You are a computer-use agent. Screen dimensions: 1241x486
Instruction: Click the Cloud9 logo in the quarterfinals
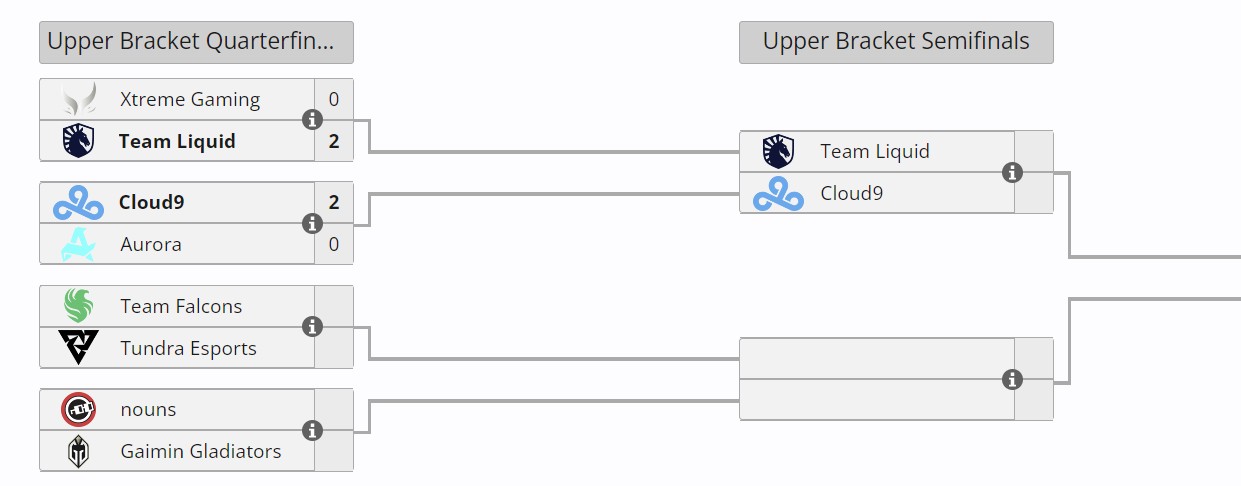pos(78,203)
